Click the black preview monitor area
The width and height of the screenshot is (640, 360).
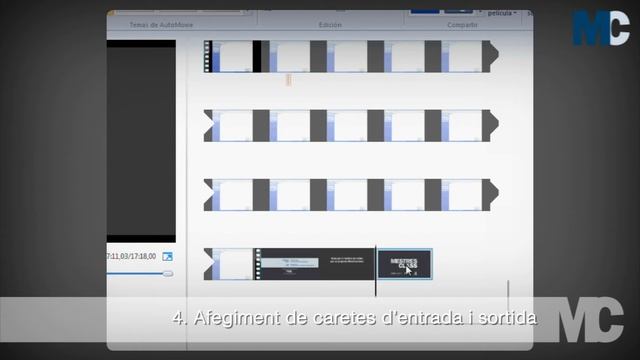pos(141,141)
